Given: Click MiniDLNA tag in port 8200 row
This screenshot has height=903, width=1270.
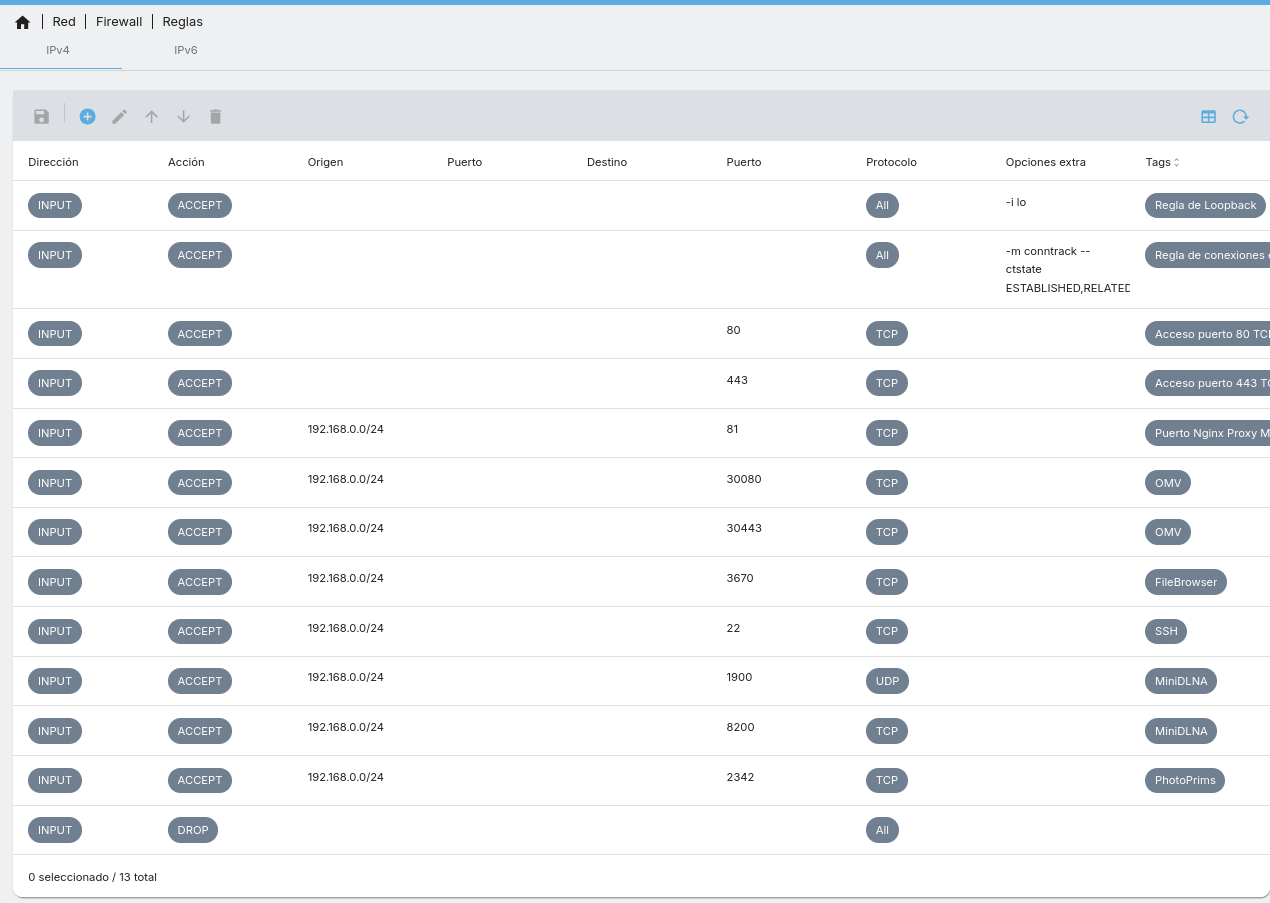Looking at the screenshot, I should pyautogui.click(x=1181, y=731).
